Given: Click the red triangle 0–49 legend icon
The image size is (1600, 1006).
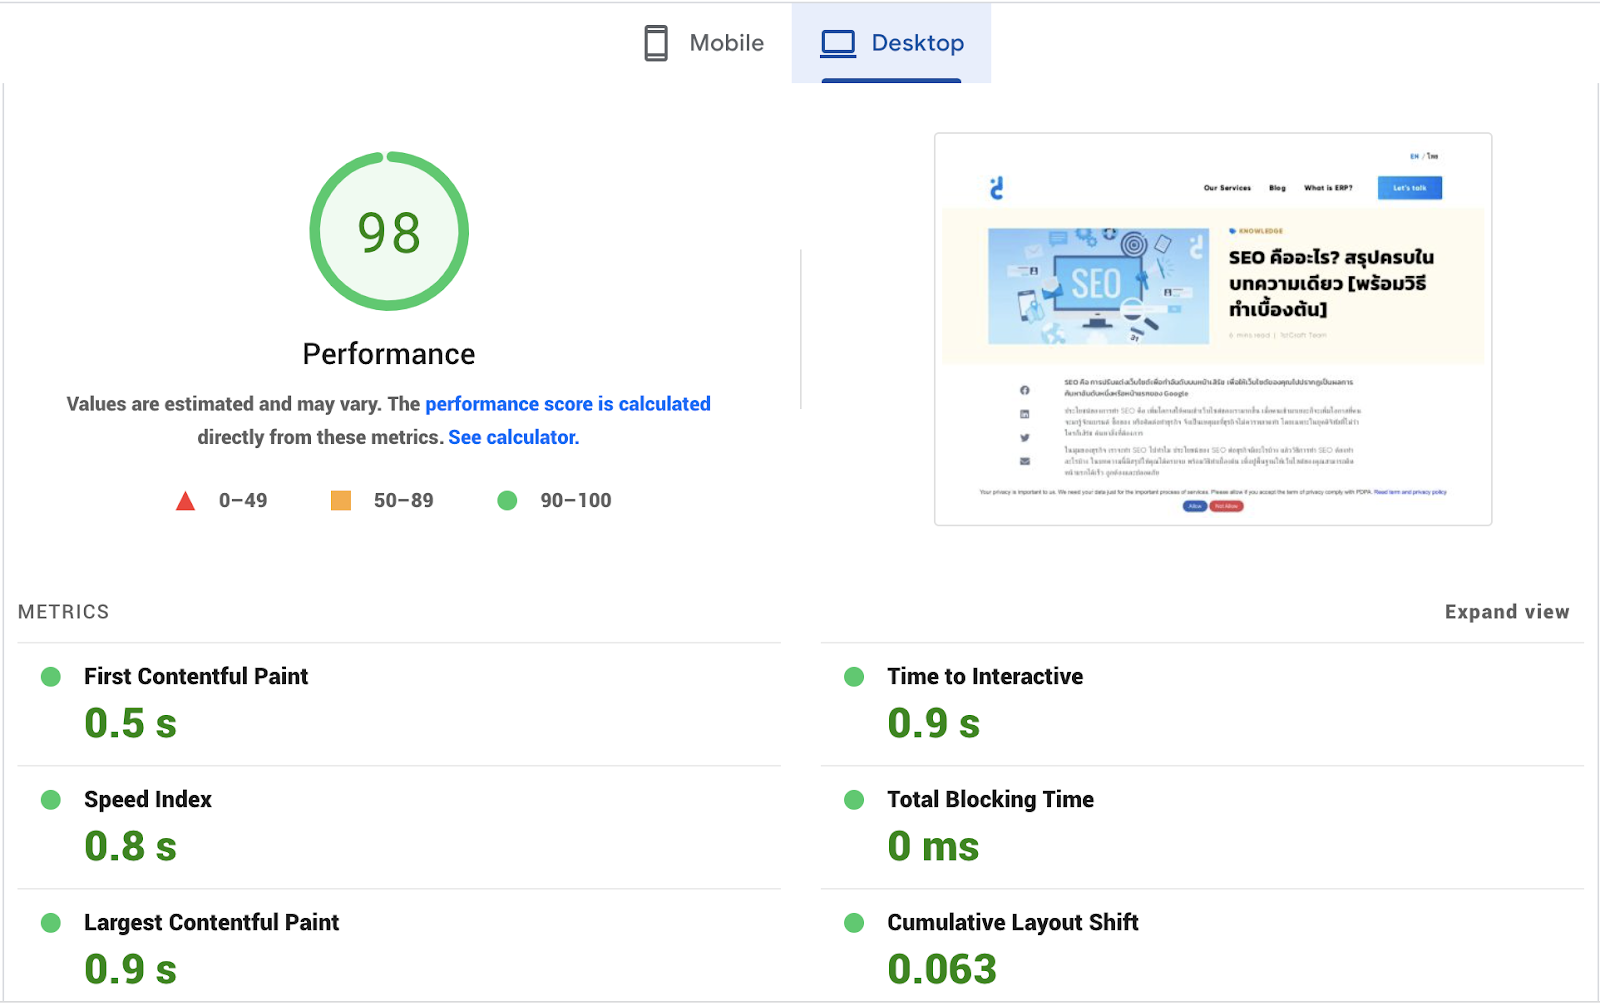Looking at the screenshot, I should click(x=186, y=501).
